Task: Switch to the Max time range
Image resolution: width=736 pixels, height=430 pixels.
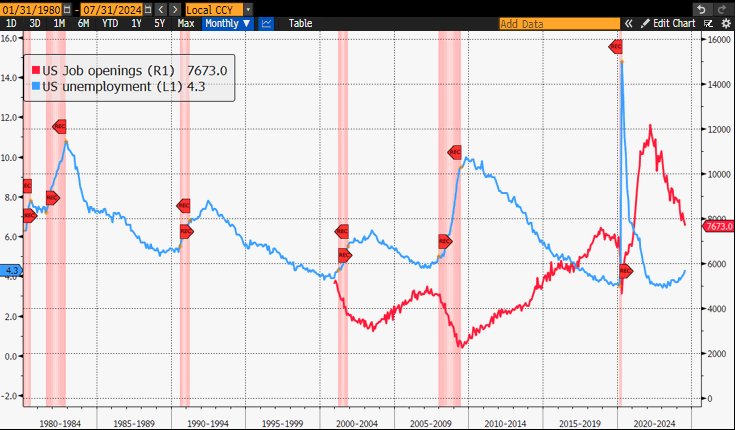Action: [185, 22]
